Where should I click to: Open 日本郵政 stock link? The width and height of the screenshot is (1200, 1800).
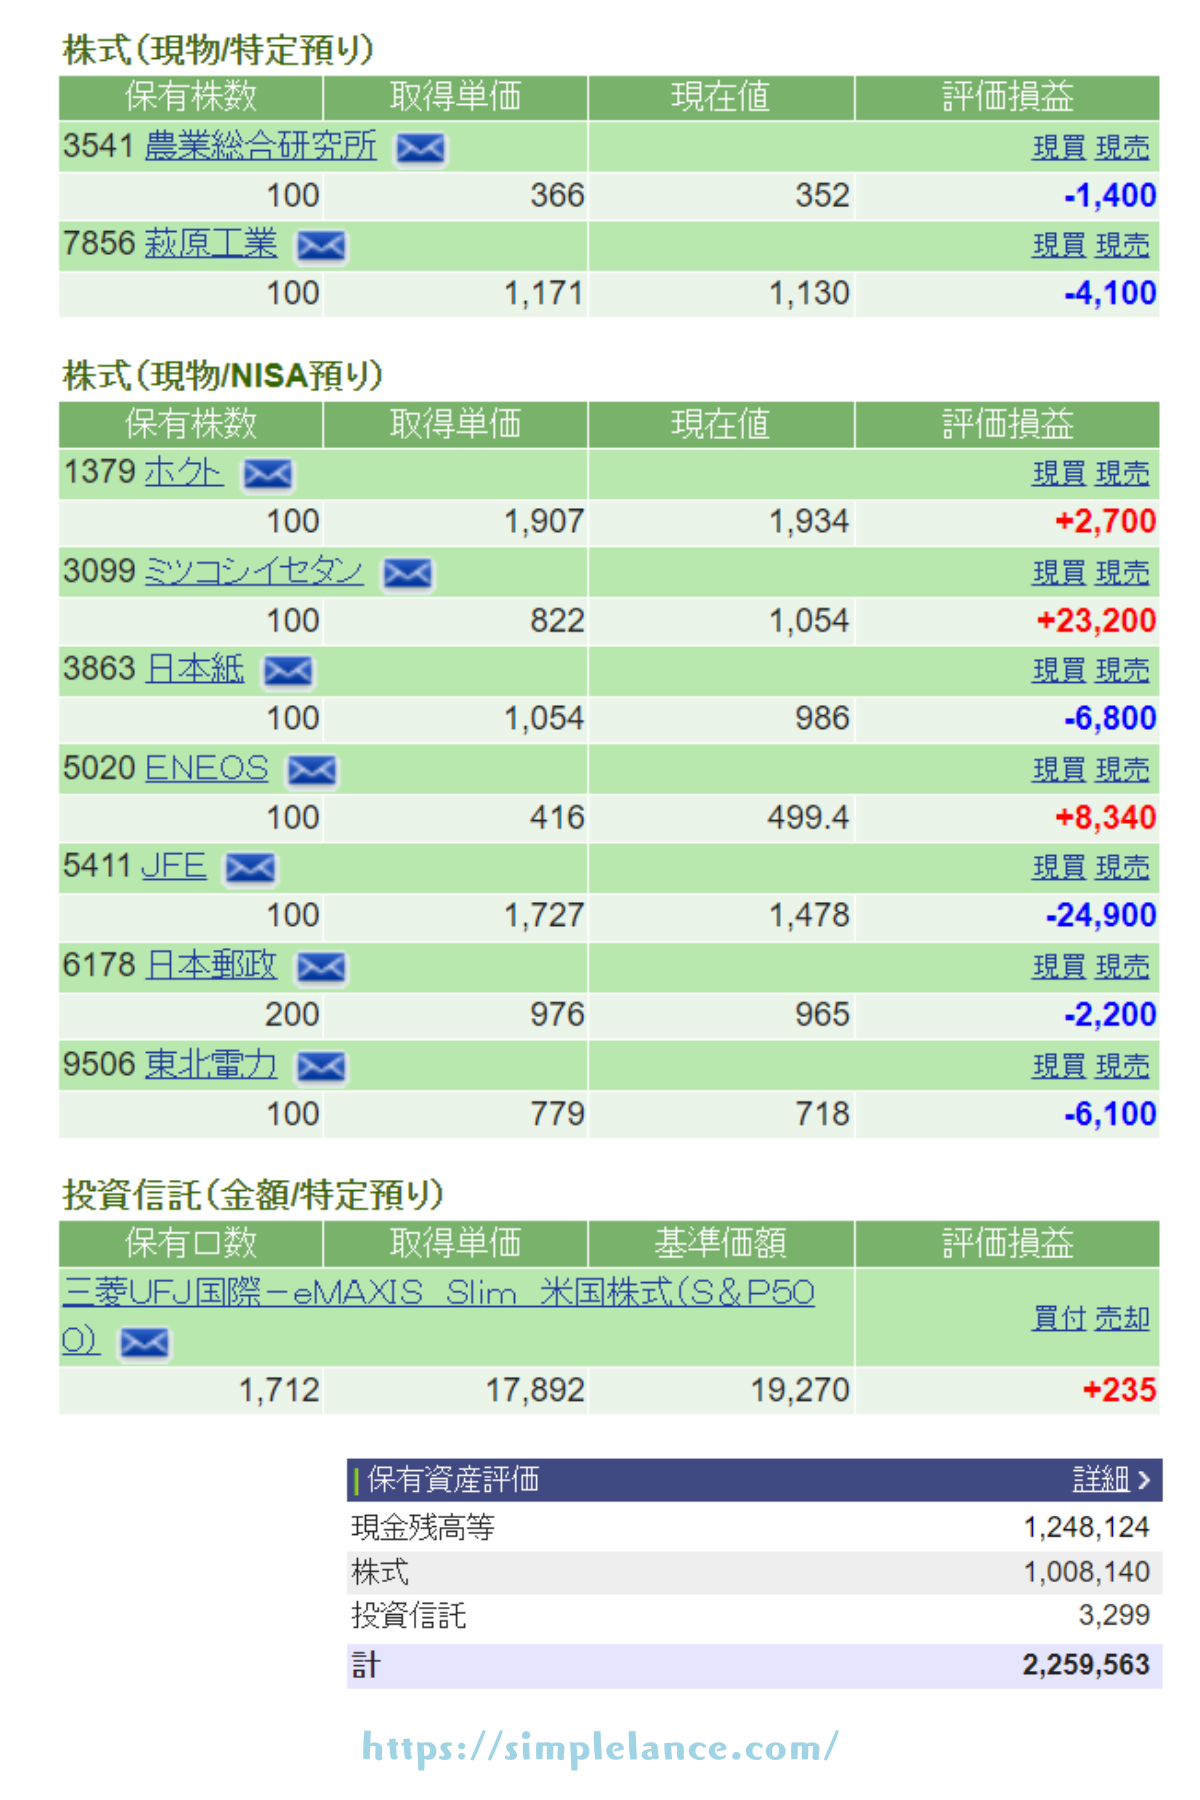(211, 965)
